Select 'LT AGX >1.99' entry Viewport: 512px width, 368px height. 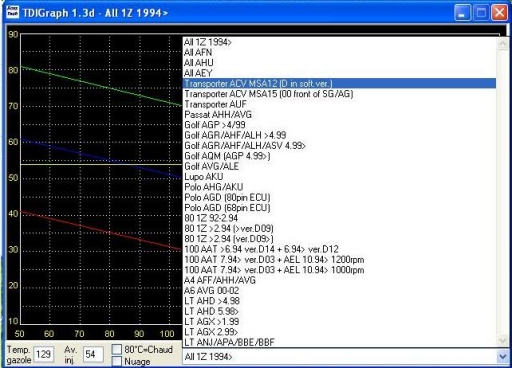pos(339,321)
